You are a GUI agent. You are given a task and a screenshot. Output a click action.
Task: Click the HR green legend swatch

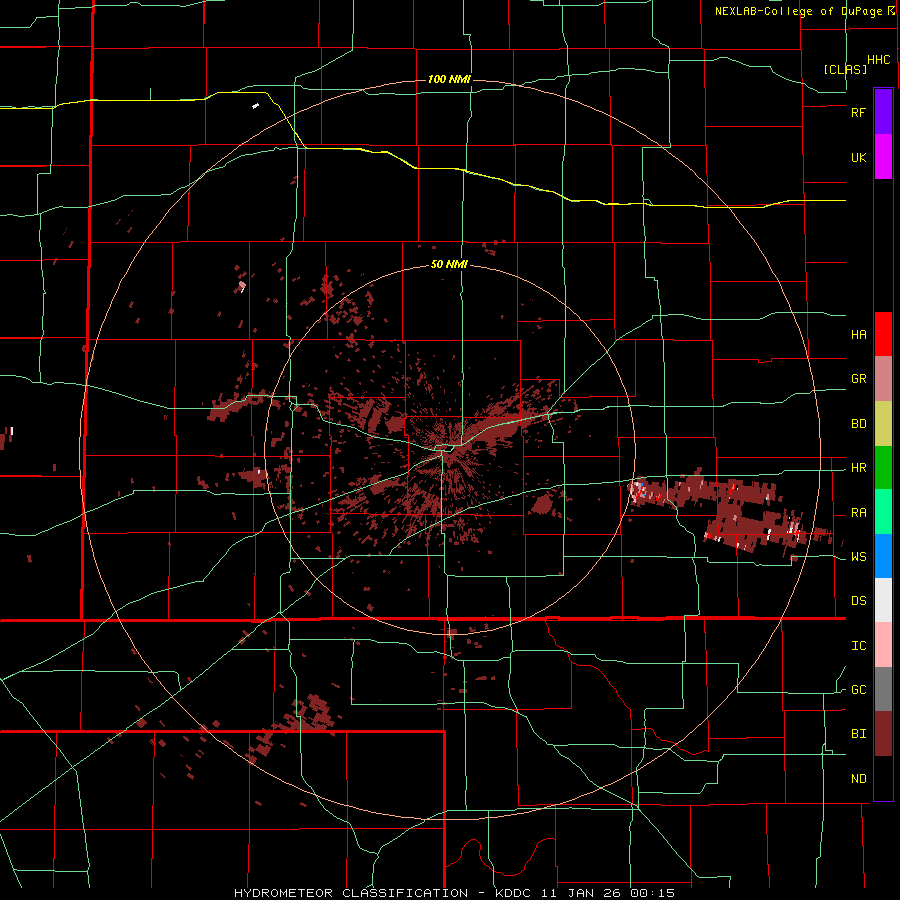coord(883,468)
